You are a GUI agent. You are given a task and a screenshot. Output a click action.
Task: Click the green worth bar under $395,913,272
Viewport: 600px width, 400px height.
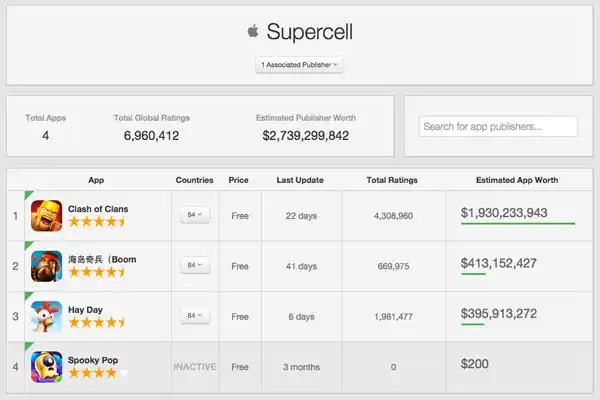click(x=473, y=324)
